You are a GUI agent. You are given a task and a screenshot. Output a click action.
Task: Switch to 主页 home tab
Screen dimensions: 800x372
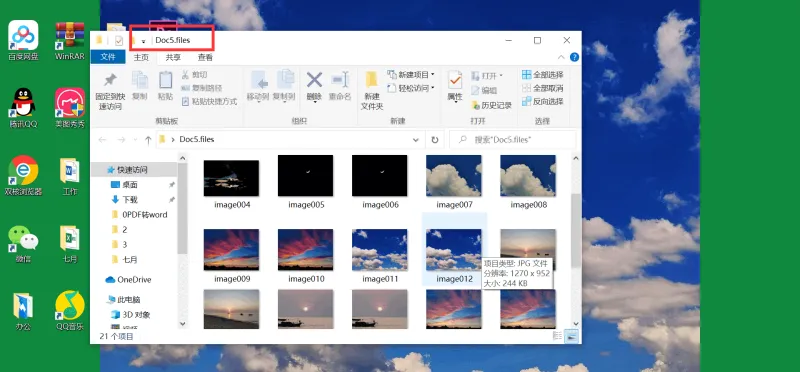coord(141,58)
